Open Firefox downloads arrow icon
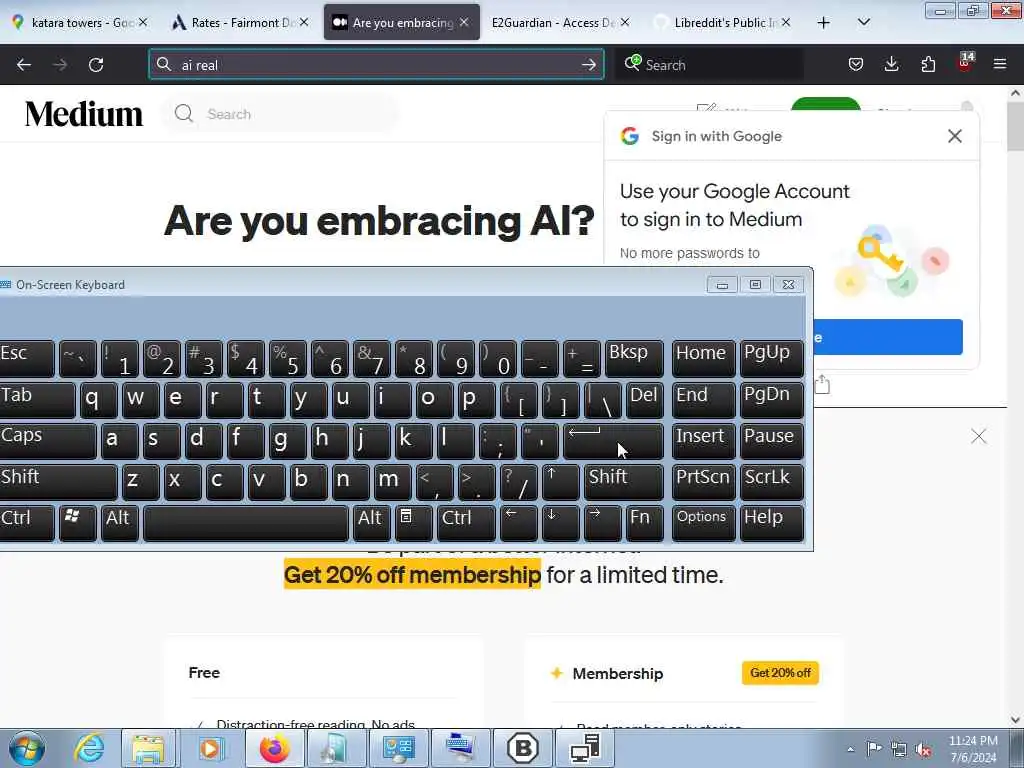1024x768 pixels. (891, 65)
